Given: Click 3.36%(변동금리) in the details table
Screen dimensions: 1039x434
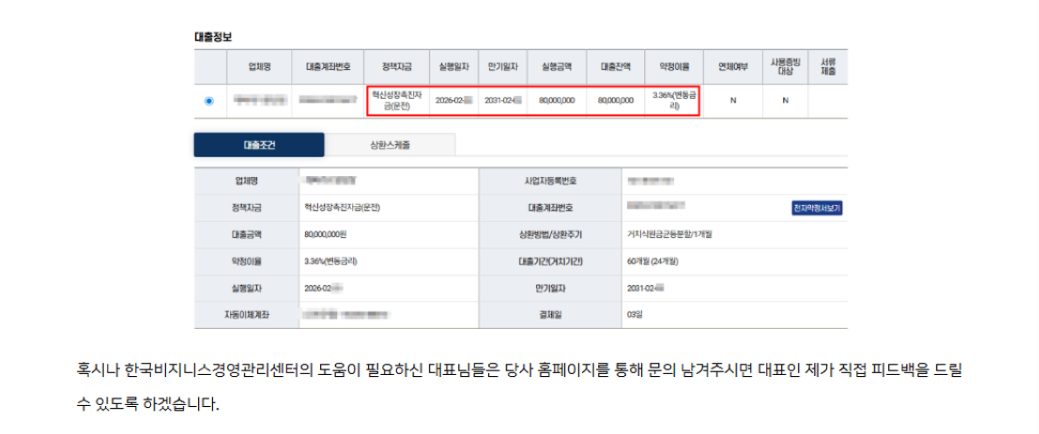Looking at the screenshot, I should 331,261.
